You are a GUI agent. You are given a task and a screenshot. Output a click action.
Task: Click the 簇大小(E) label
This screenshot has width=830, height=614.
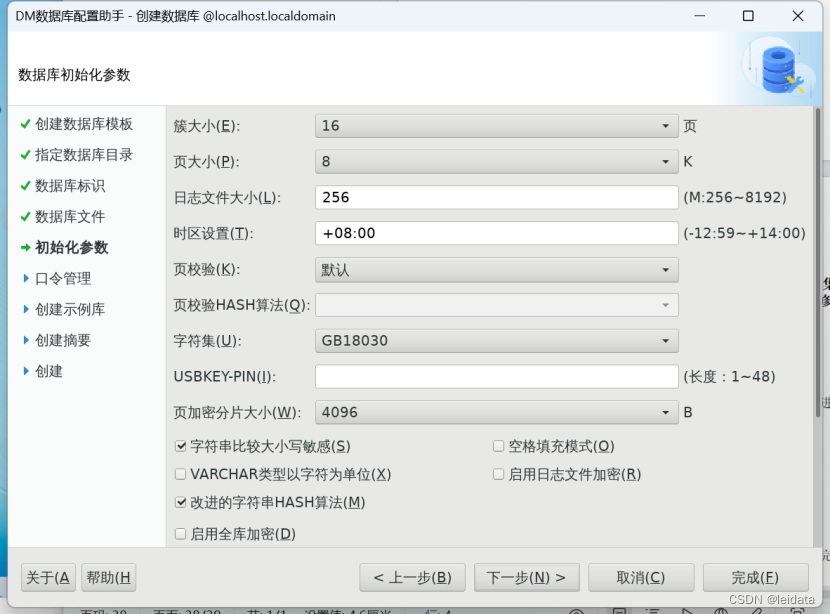click(x=207, y=126)
